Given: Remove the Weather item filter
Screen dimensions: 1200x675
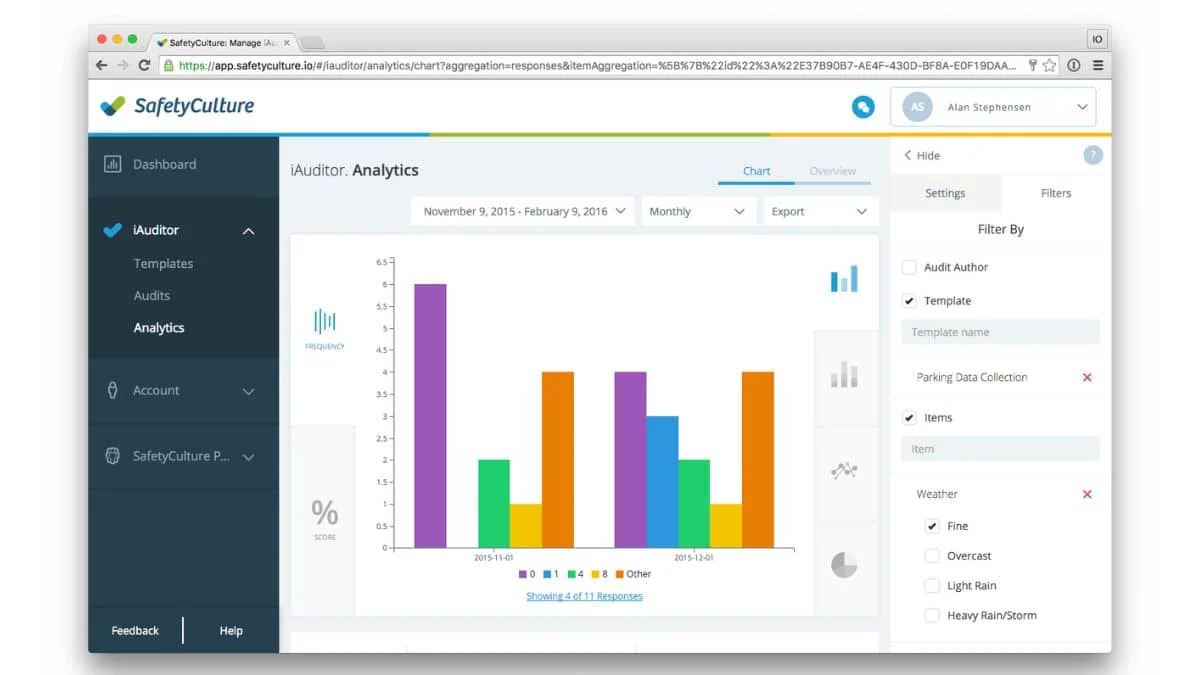Looking at the screenshot, I should [x=1087, y=494].
